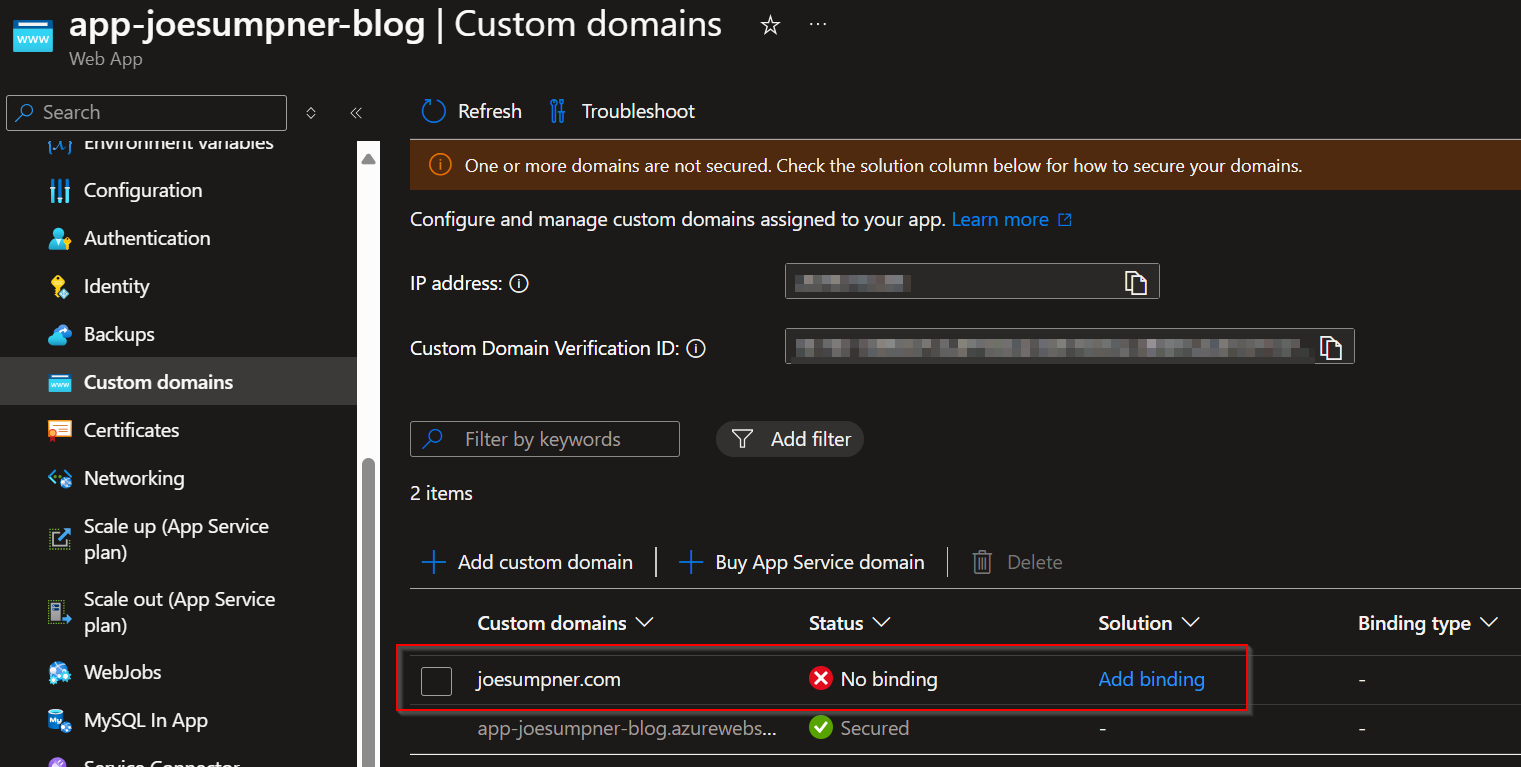Click info icon beside Custom Domain Verification ID
Screen dimensions: 1521x767
coord(696,349)
